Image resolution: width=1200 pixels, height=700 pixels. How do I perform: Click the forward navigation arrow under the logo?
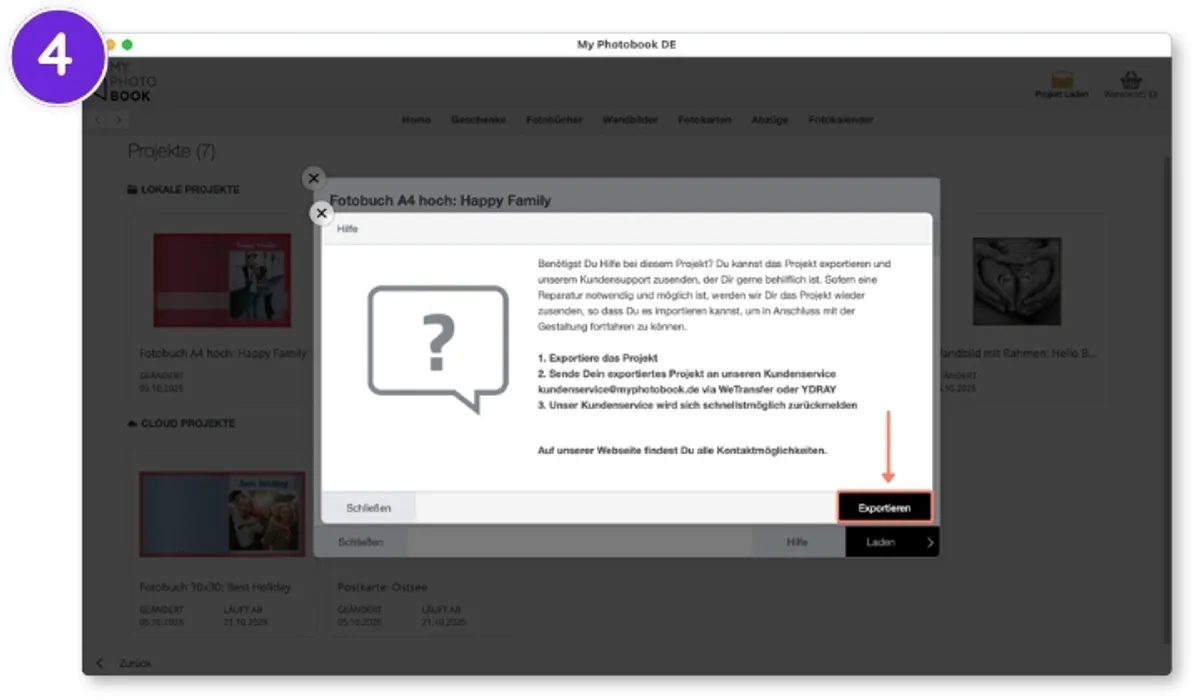point(119,120)
